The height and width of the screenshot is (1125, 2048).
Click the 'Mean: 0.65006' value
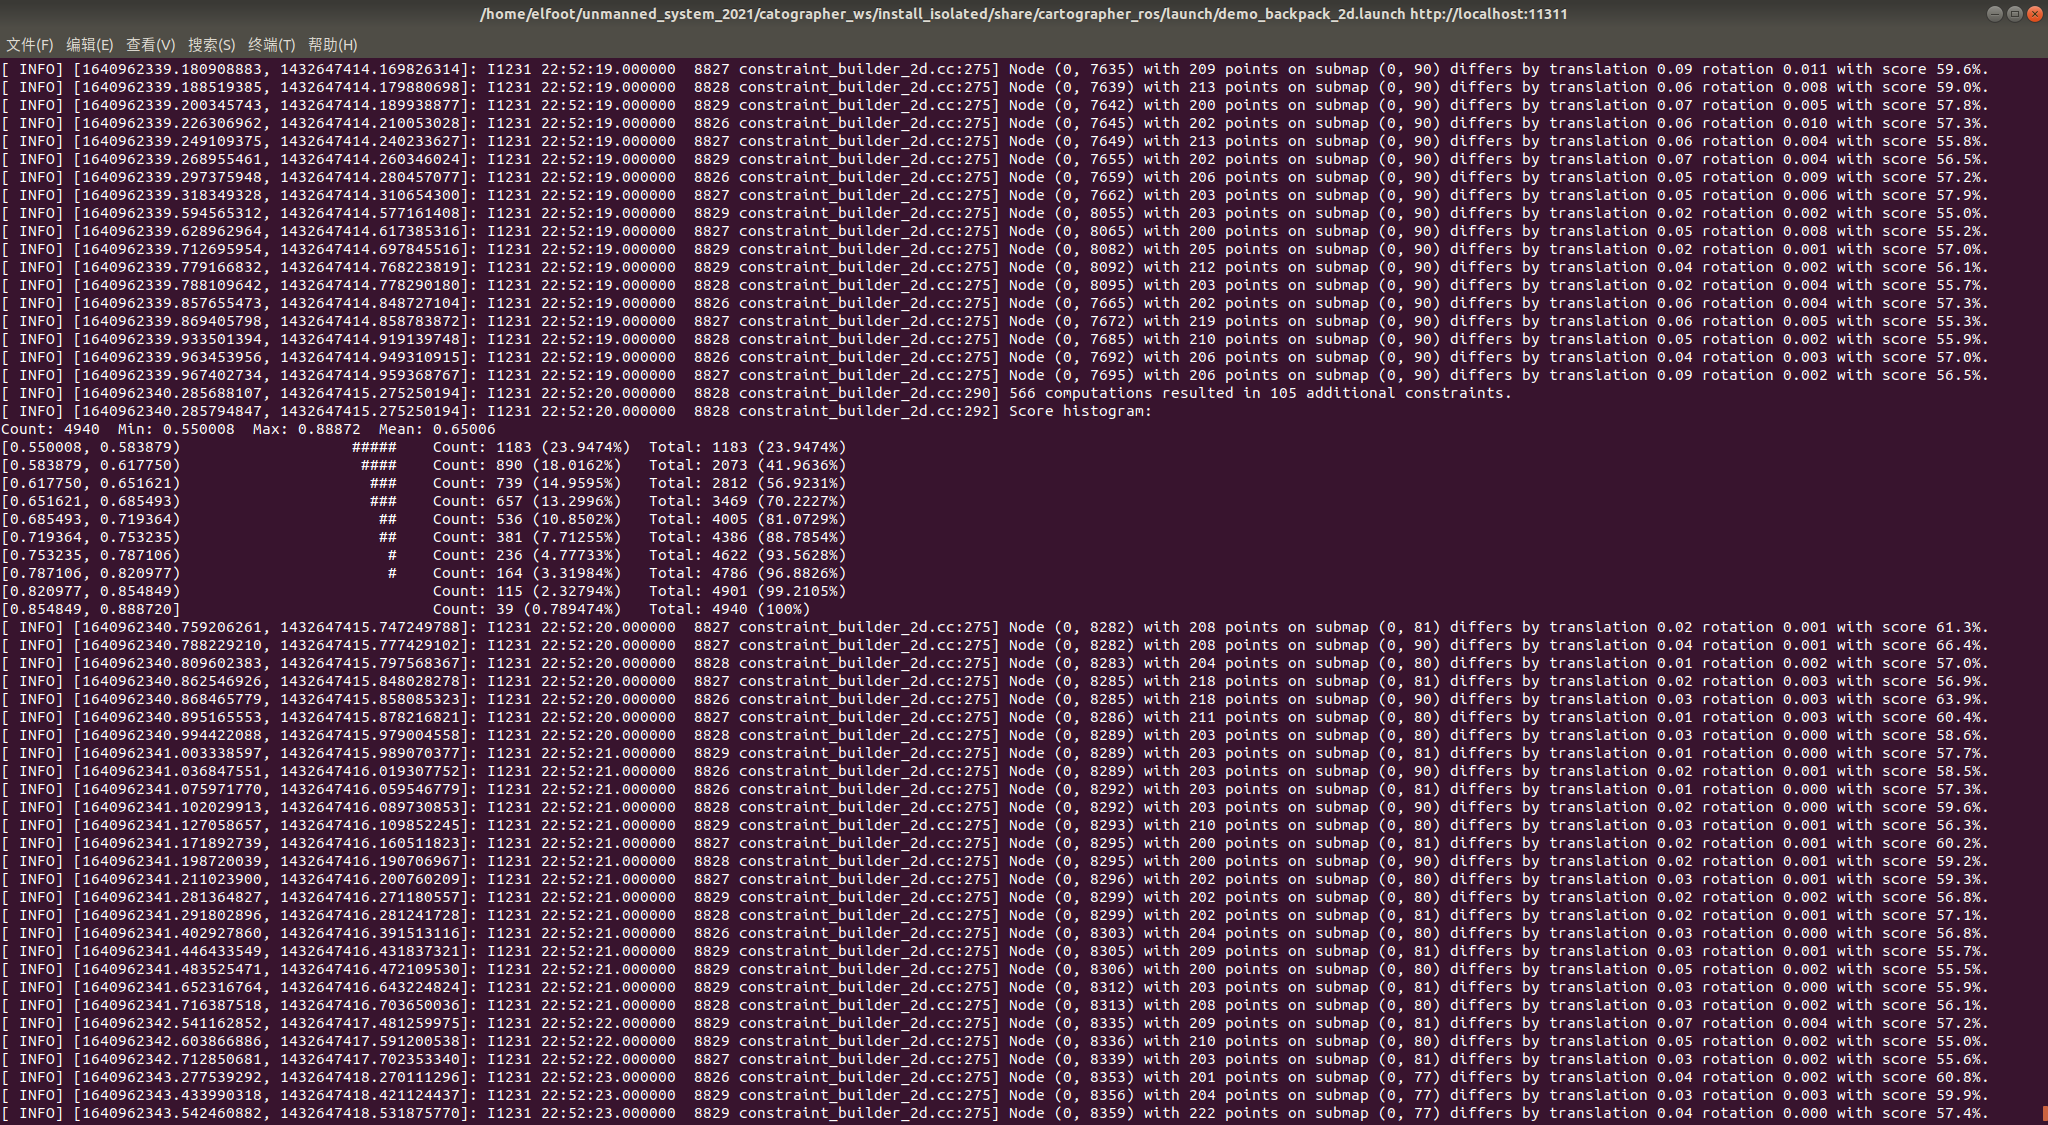pyautogui.click(x=437, y=429)
